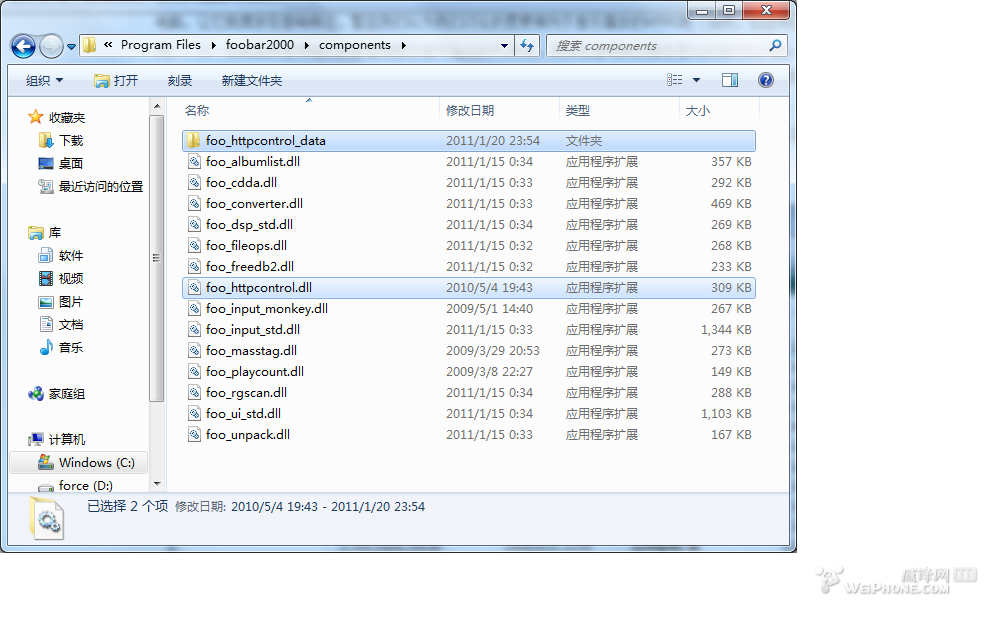Click the details pane file thumbnail
Screen dimensions: 1008x630
pos(47,518)
